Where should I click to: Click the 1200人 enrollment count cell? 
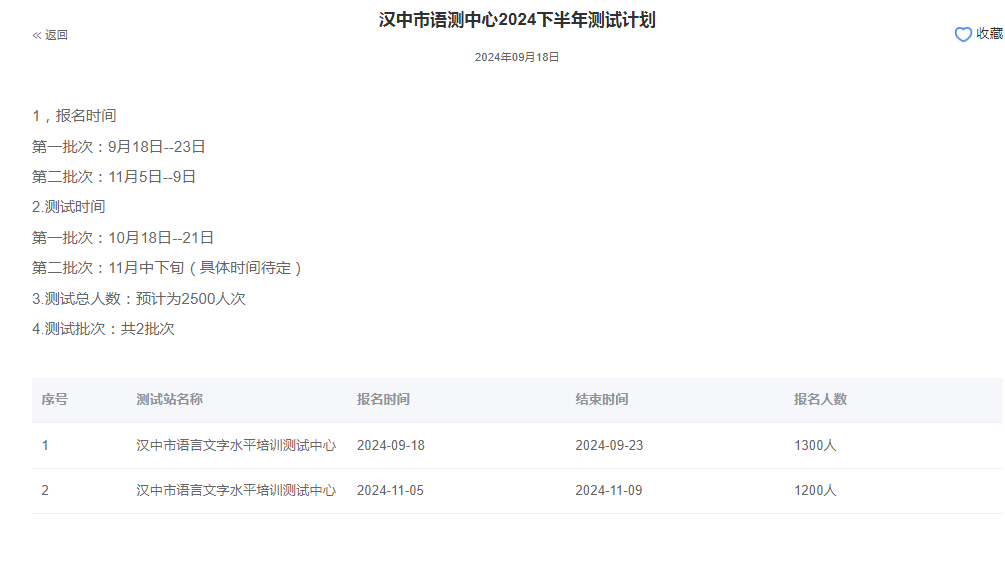point(815,490)
